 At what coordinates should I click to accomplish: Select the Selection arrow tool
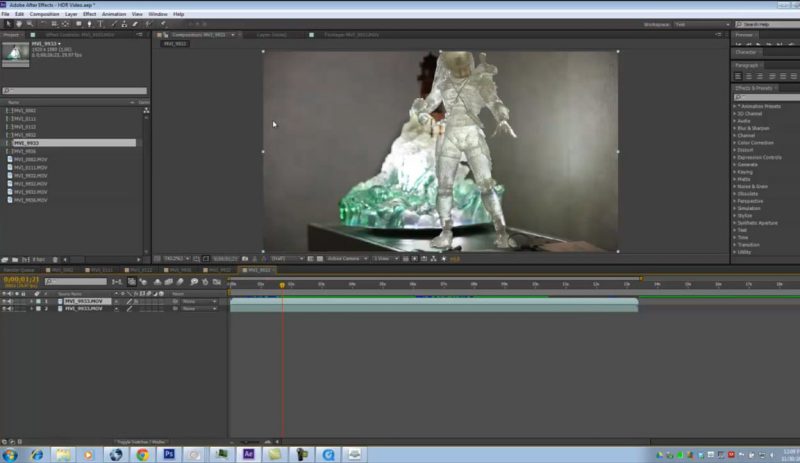(x=7, y=23)
